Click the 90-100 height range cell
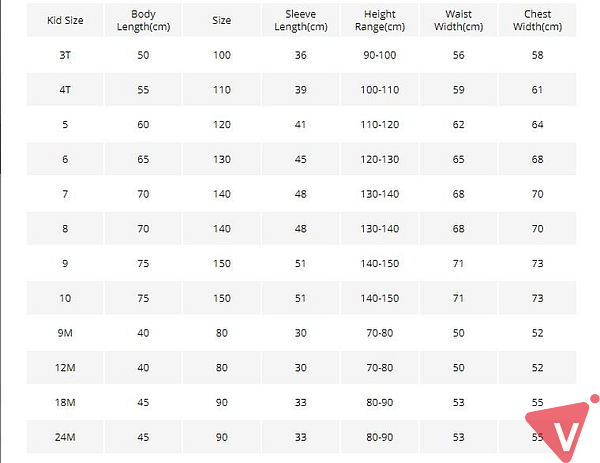Screen dimensions: 600x463 tap(380, 55)
